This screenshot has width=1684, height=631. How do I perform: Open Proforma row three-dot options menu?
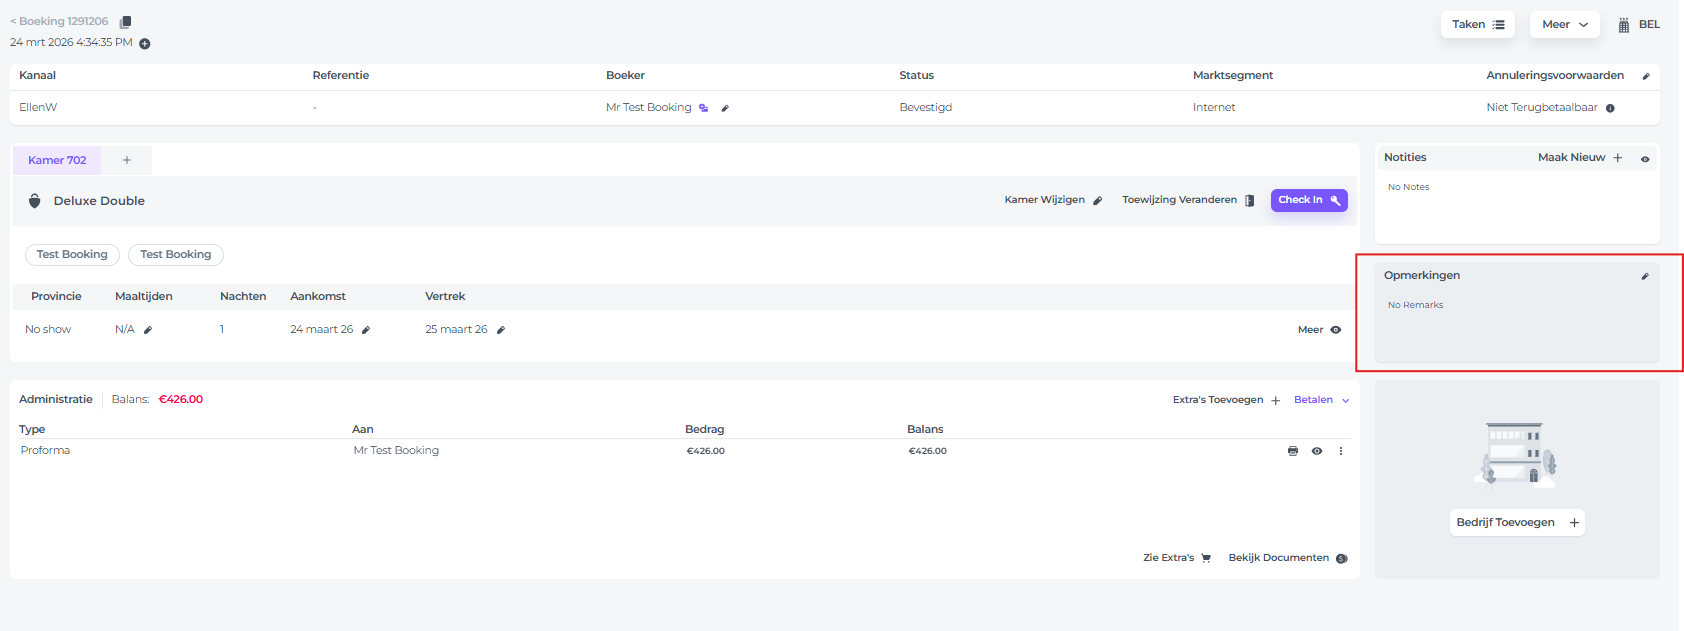pyautogui.click(x=1341, y=451)
